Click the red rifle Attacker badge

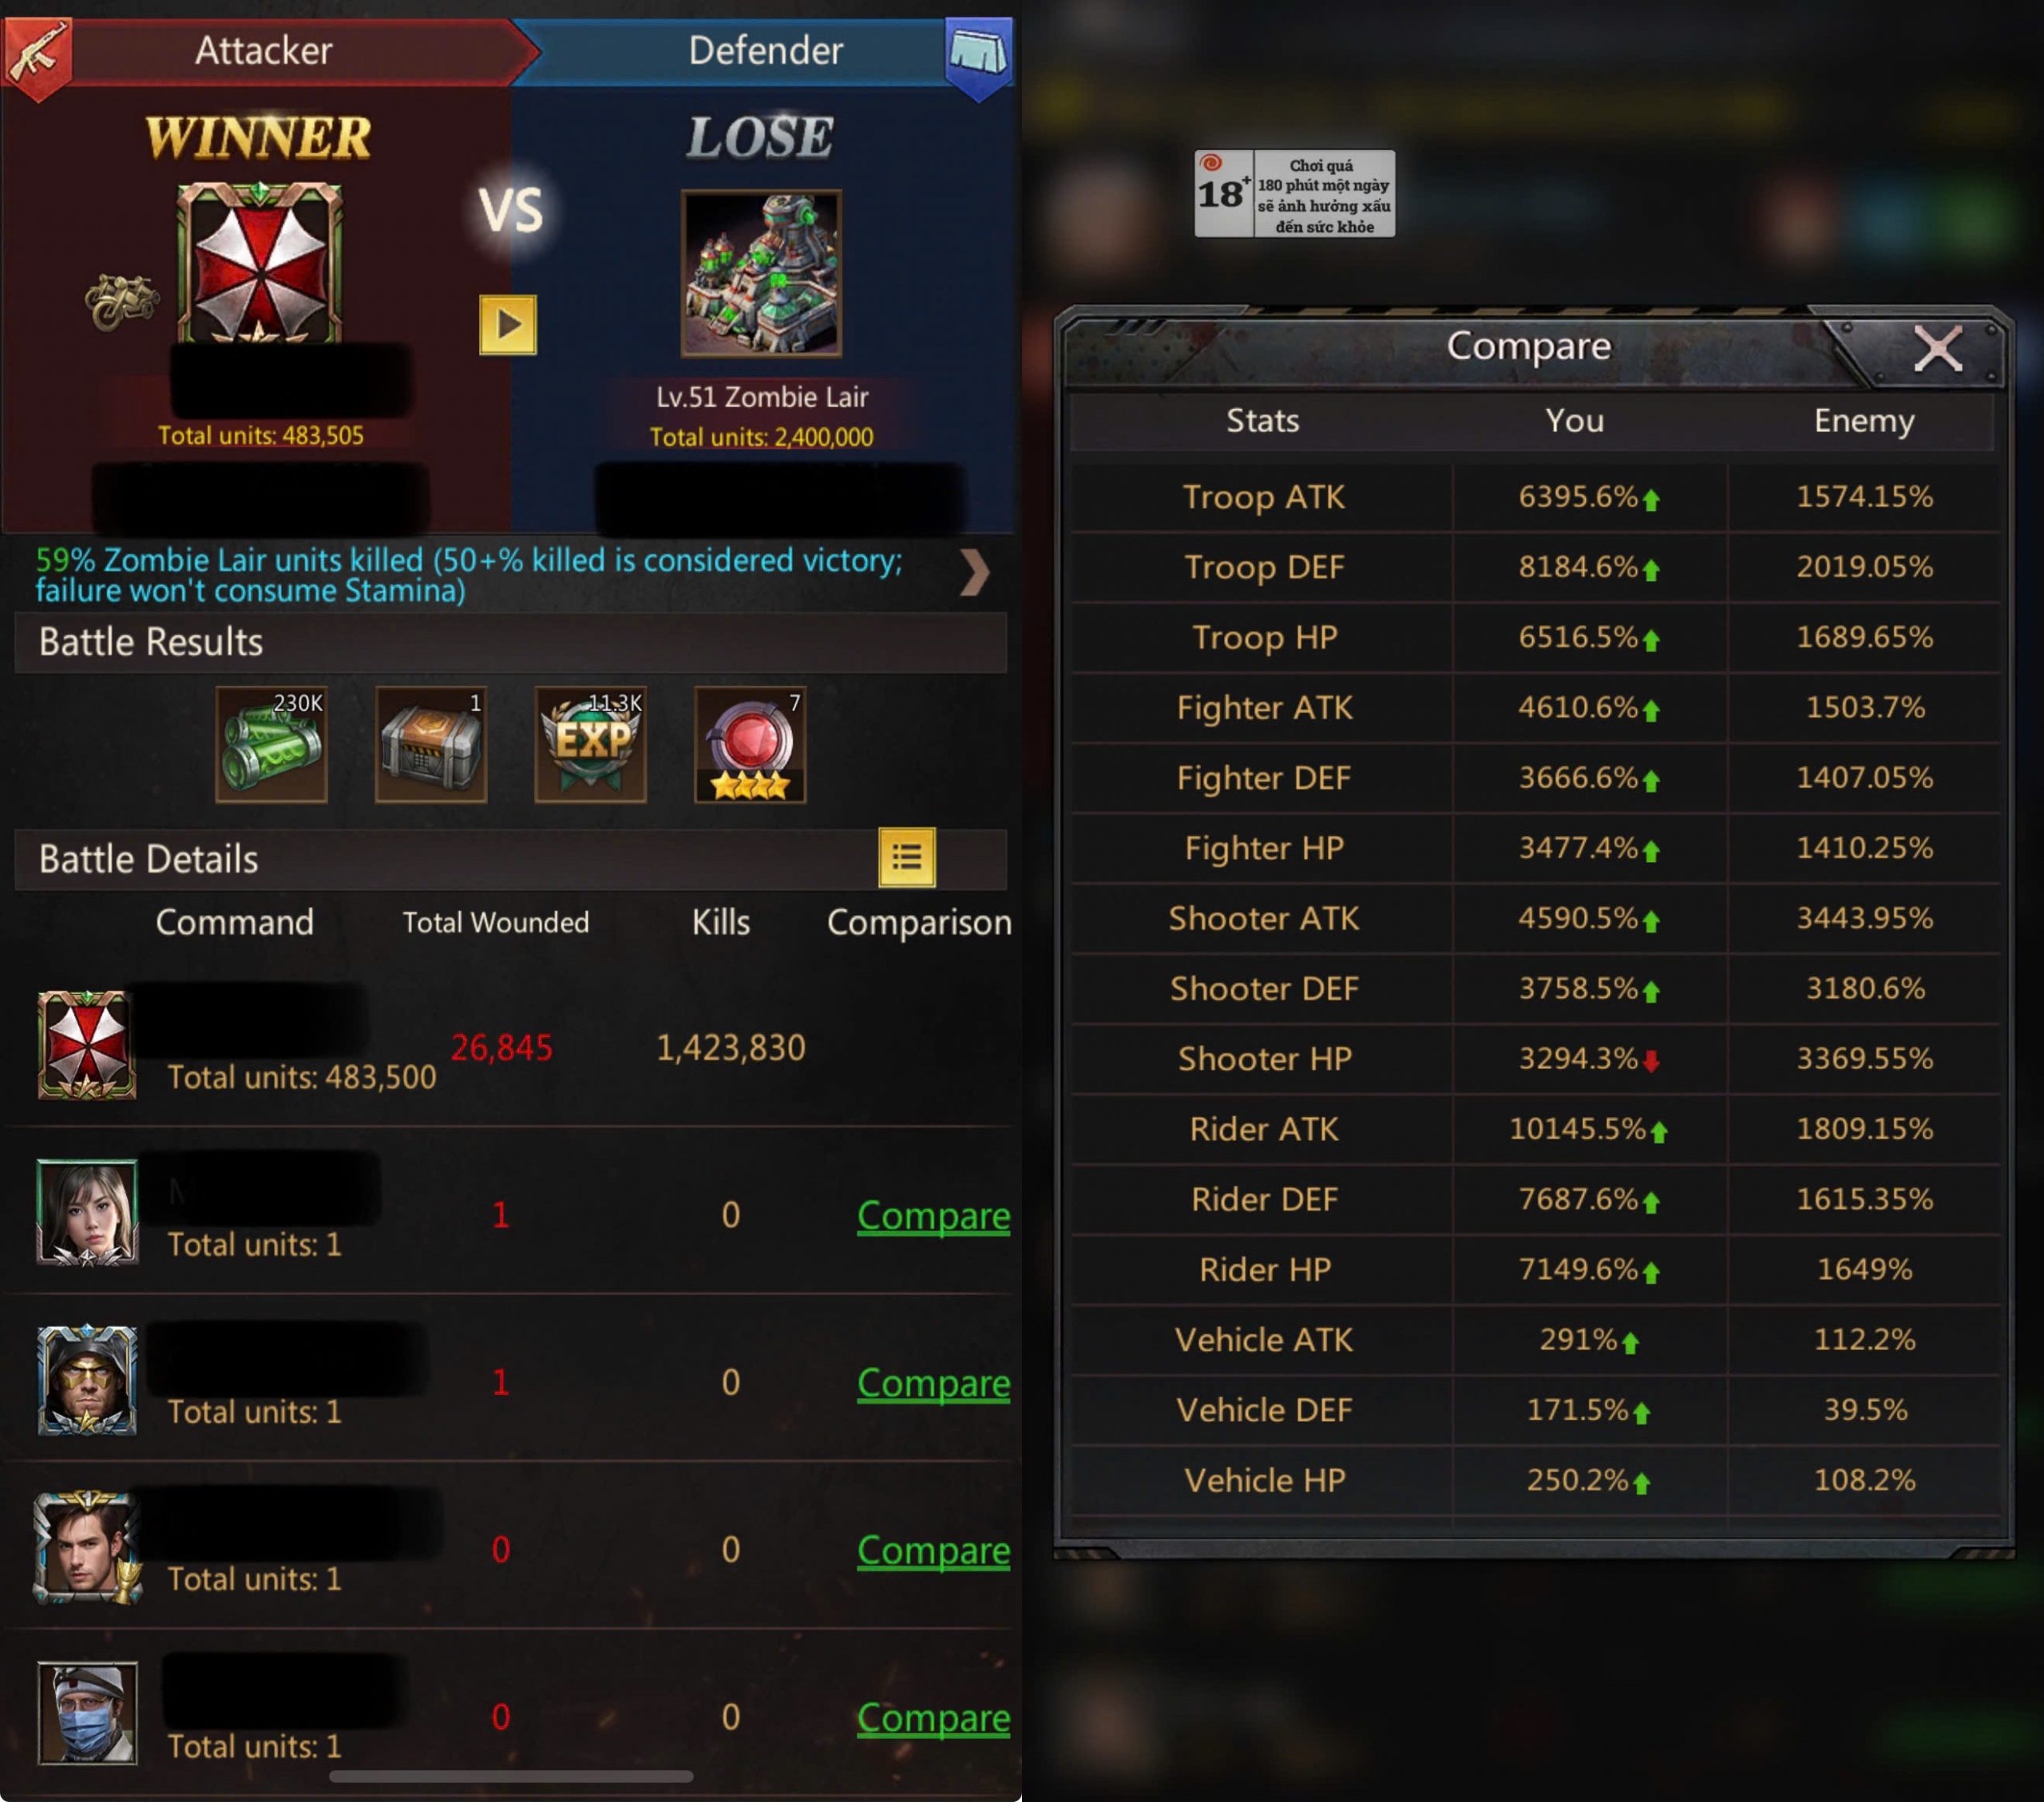click(38, 56)
